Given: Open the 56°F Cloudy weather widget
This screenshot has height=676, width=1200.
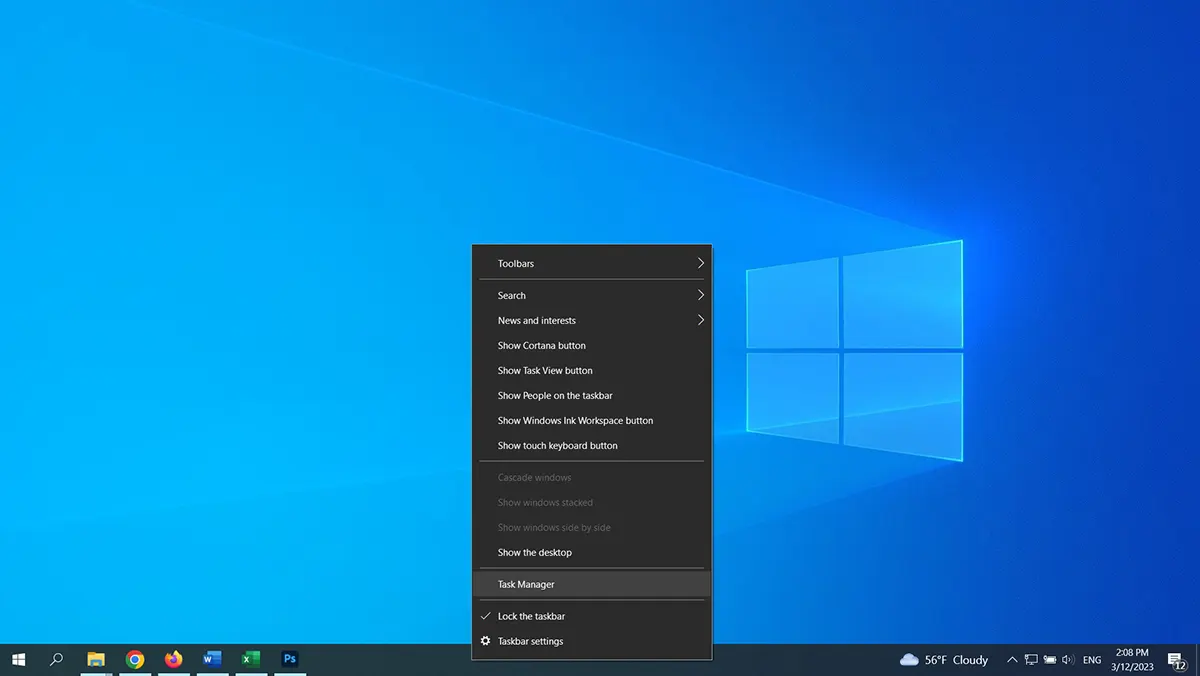Looking at the screenshot, I should (944, 660).
